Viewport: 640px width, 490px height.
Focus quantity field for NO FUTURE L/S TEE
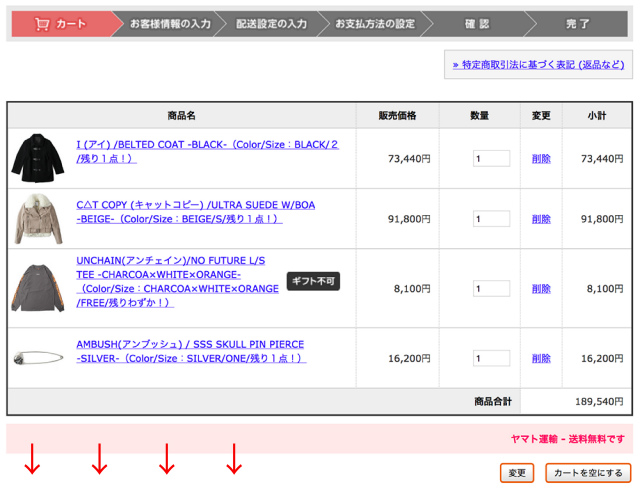pyautogui.click(x=491, y=289)
